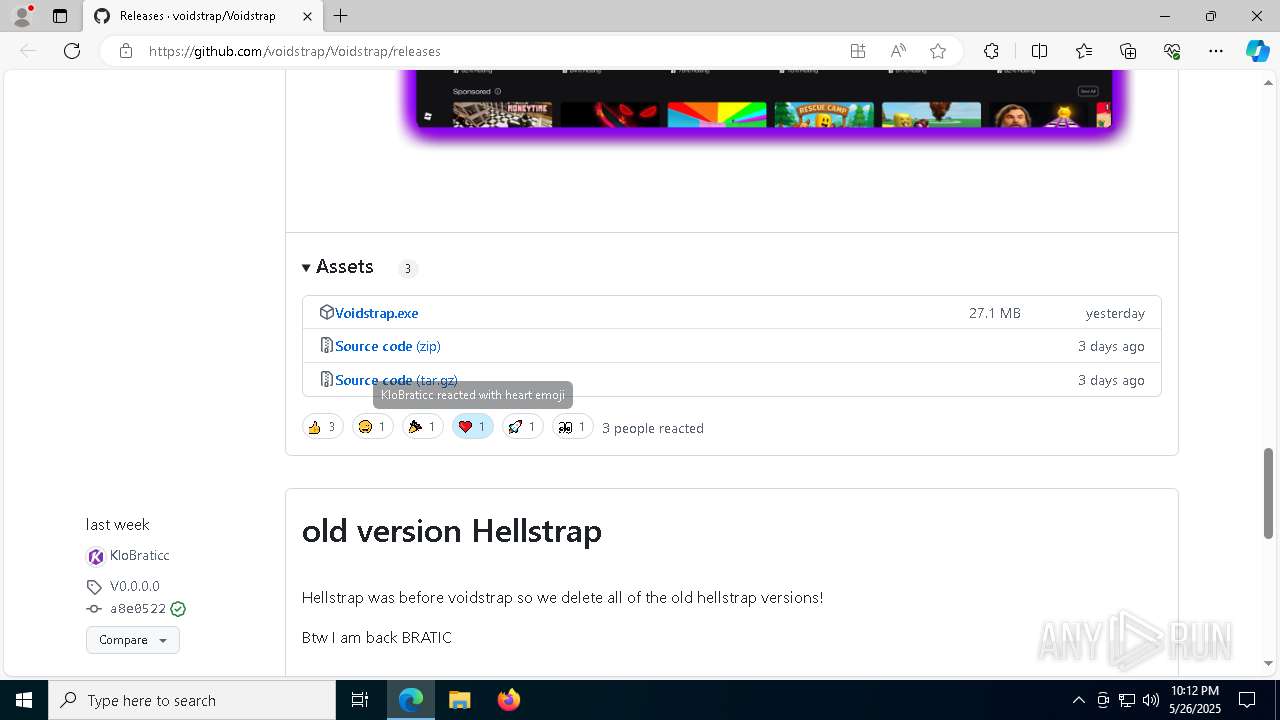This screenshot has width=1280, height=720.
Task: Toggle thumbs up reaction
Action: pyautogui.click(x=322, y=427)
